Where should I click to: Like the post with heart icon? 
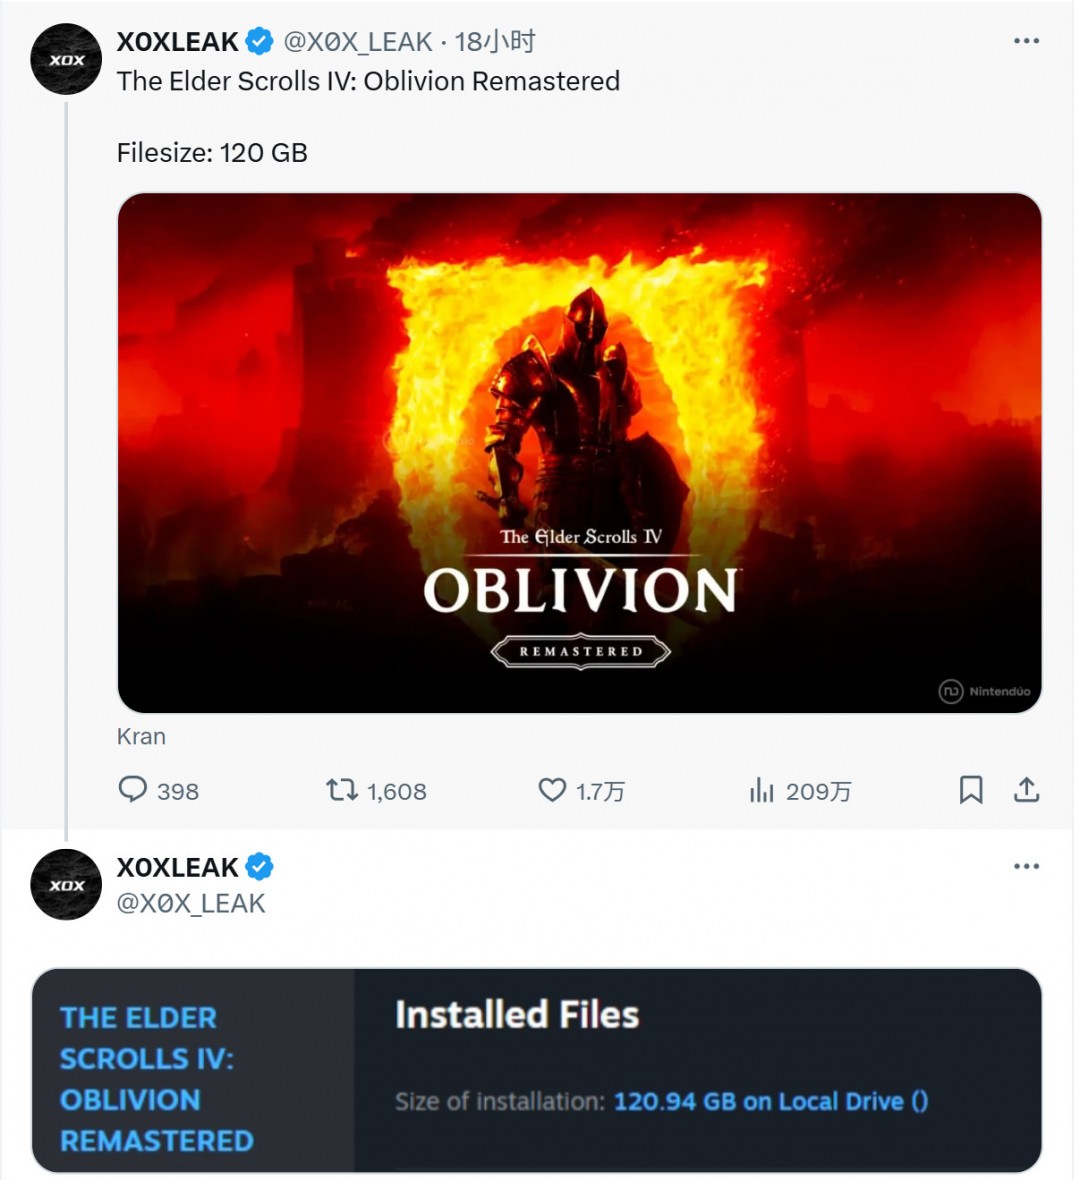point(552,790)
